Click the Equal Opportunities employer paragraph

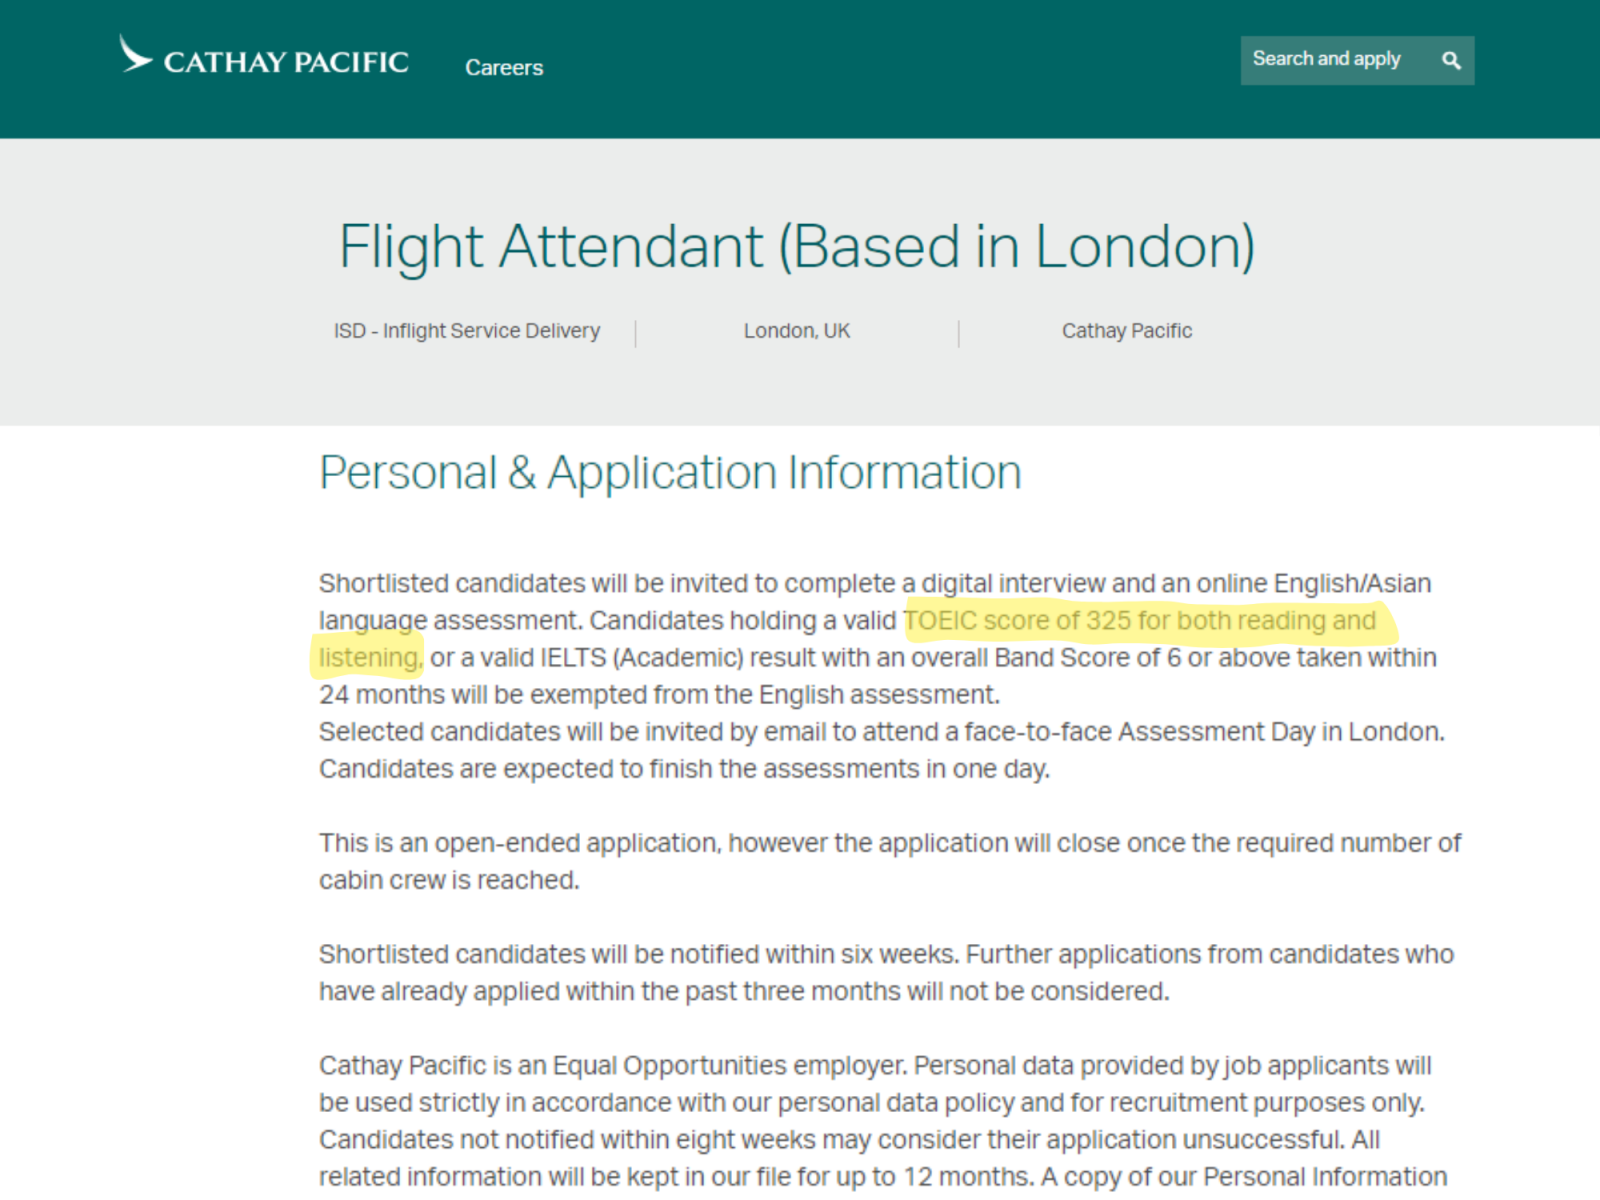point(883,1121)
